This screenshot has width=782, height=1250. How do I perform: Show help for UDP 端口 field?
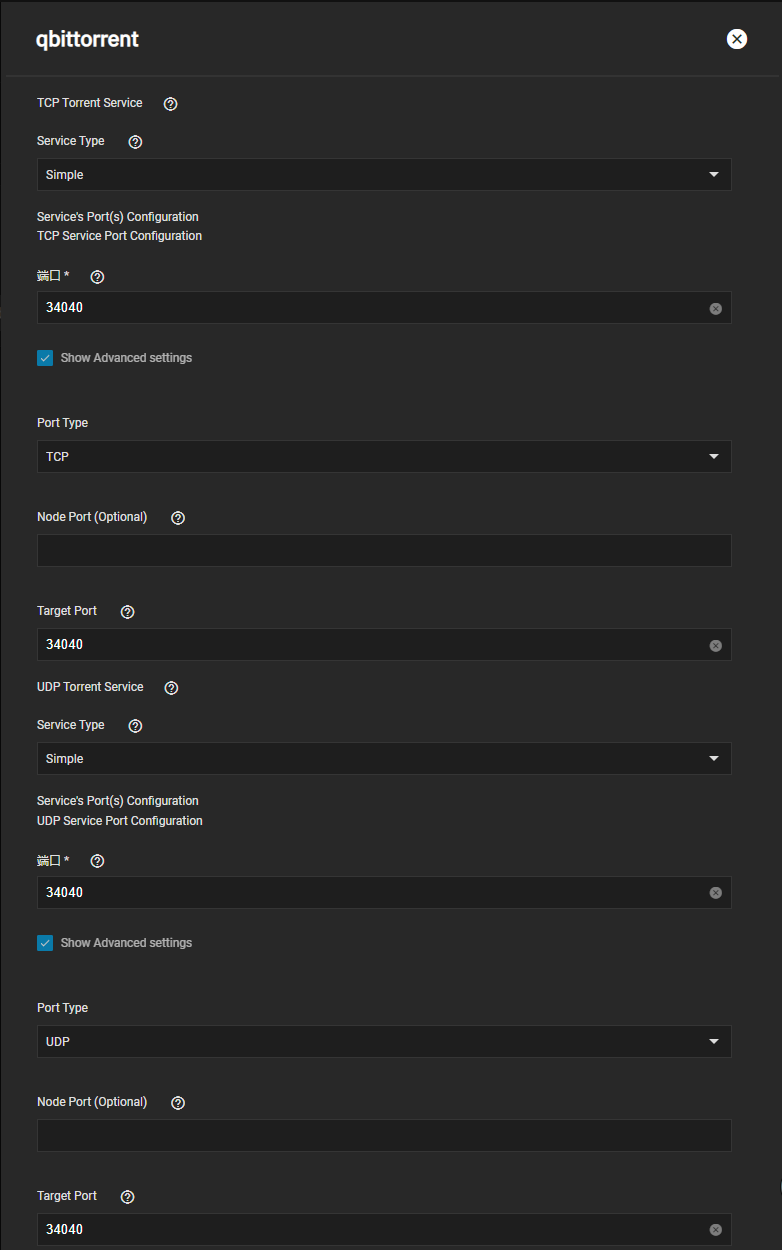coord(97,862)
